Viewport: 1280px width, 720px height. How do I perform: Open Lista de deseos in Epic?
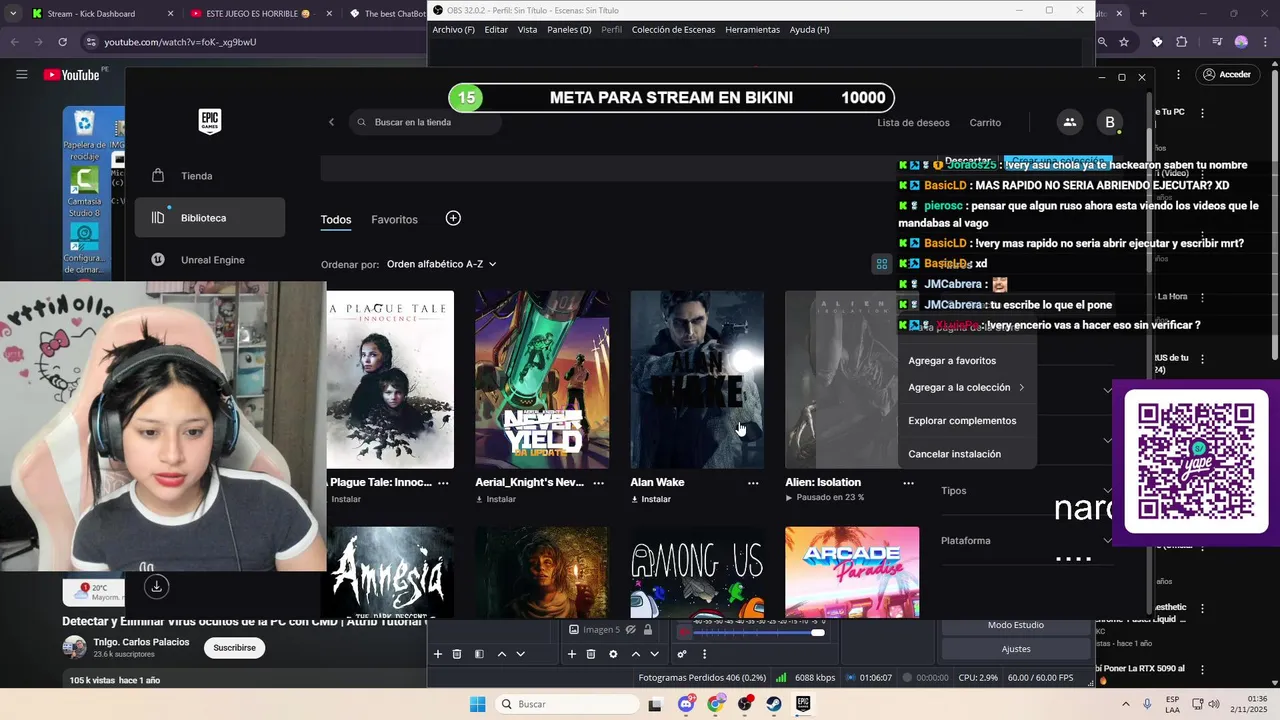913,122
